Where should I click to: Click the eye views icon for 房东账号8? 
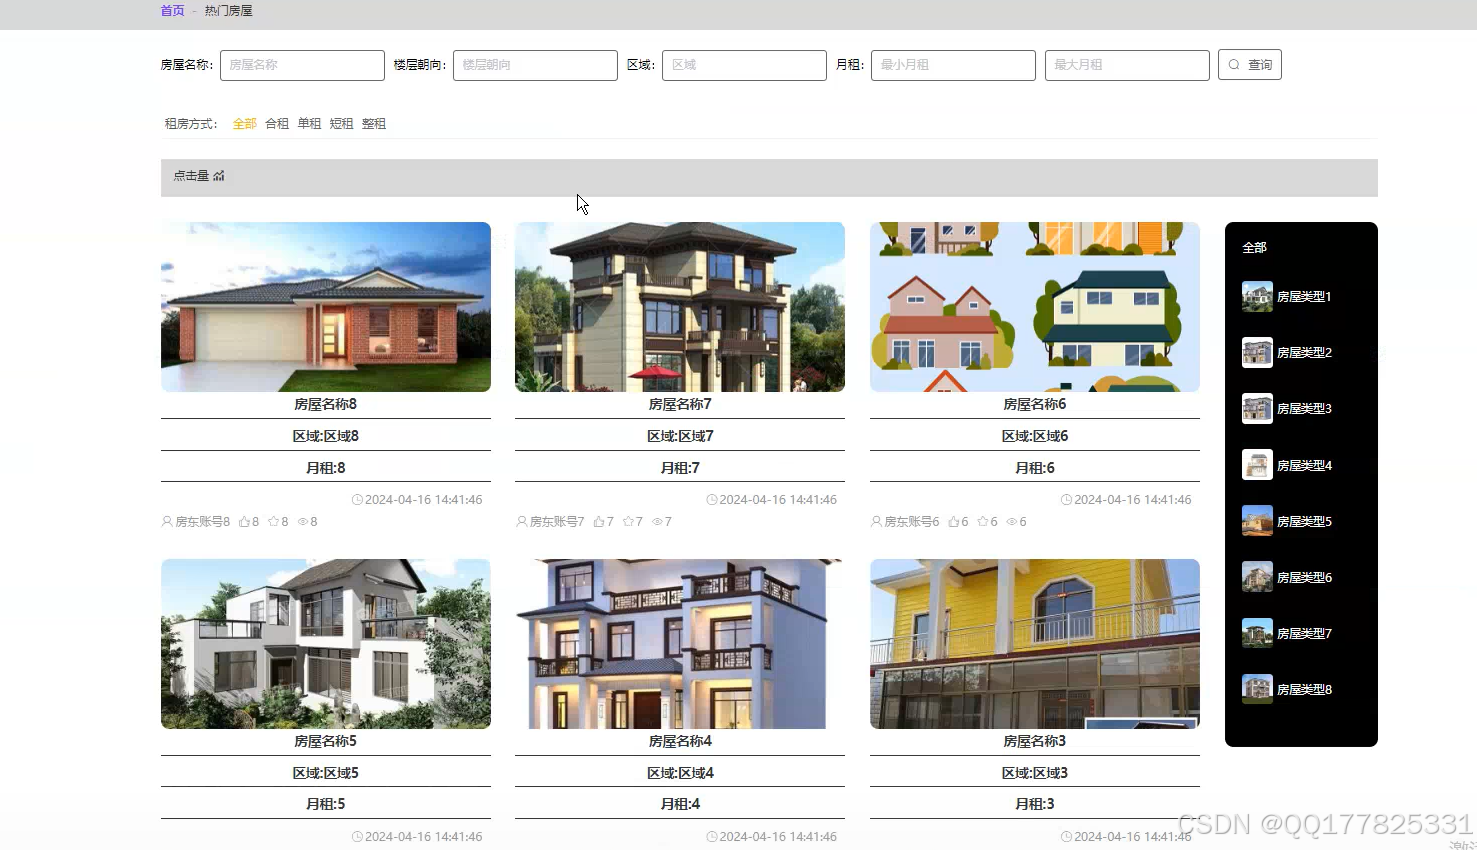(x=302, y=522)
